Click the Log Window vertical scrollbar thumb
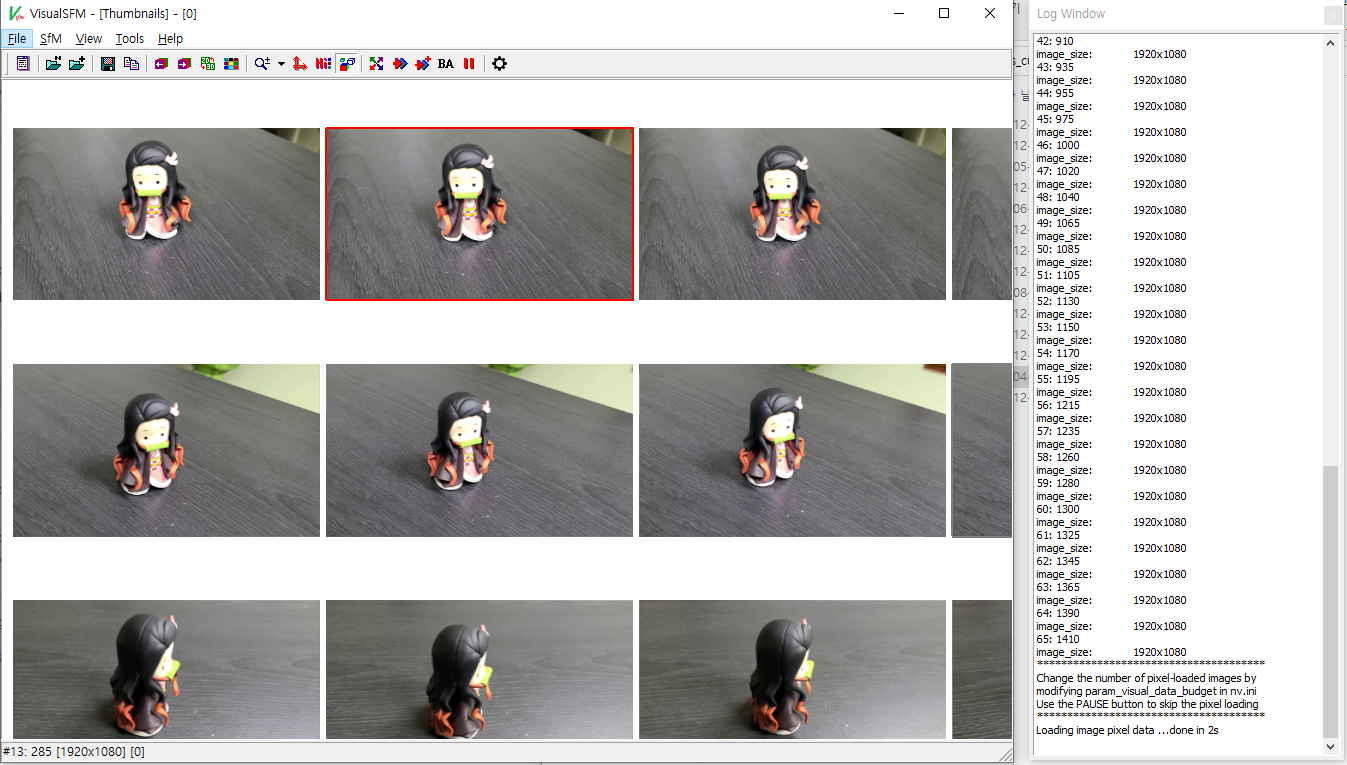The image size is (1347, 765). coord(1330,601)
